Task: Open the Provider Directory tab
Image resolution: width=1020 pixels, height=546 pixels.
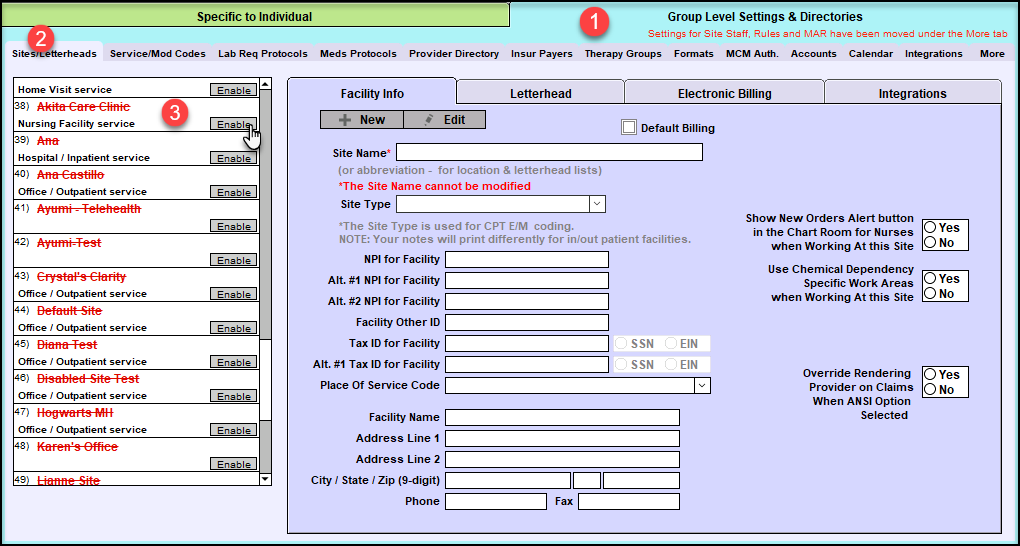Action: tap(453, 54)
